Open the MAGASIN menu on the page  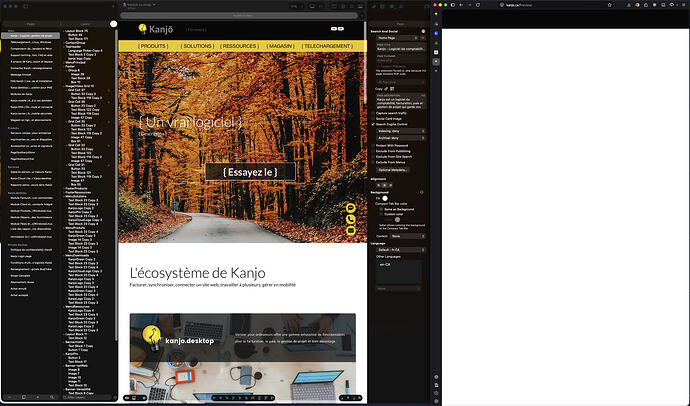(280, 46)
